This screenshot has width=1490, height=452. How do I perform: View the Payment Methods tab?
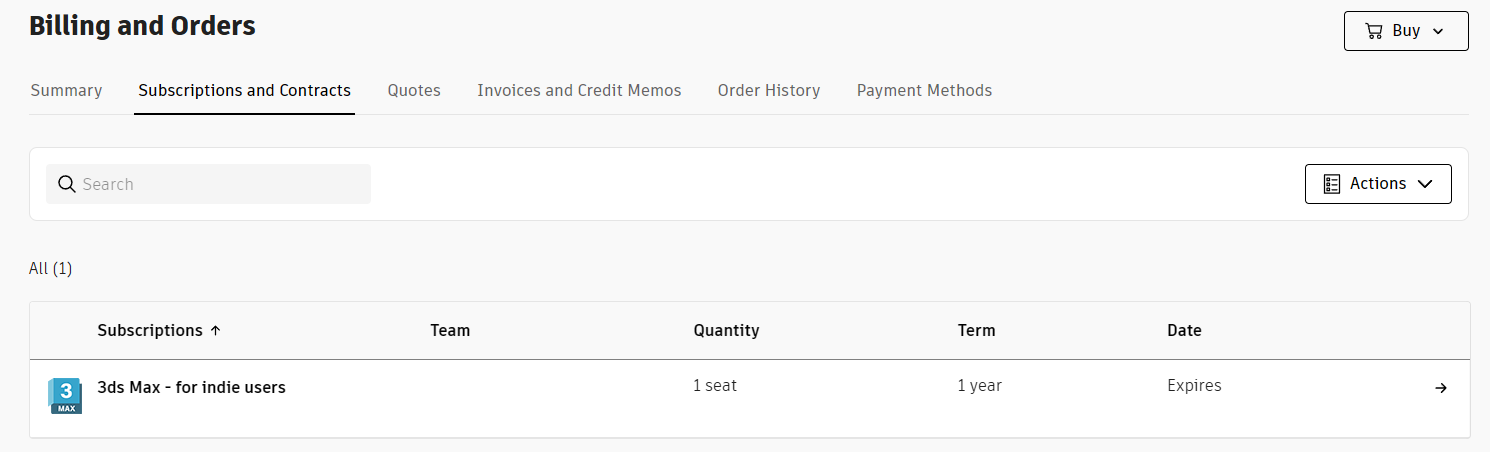(x=924, y=90)
